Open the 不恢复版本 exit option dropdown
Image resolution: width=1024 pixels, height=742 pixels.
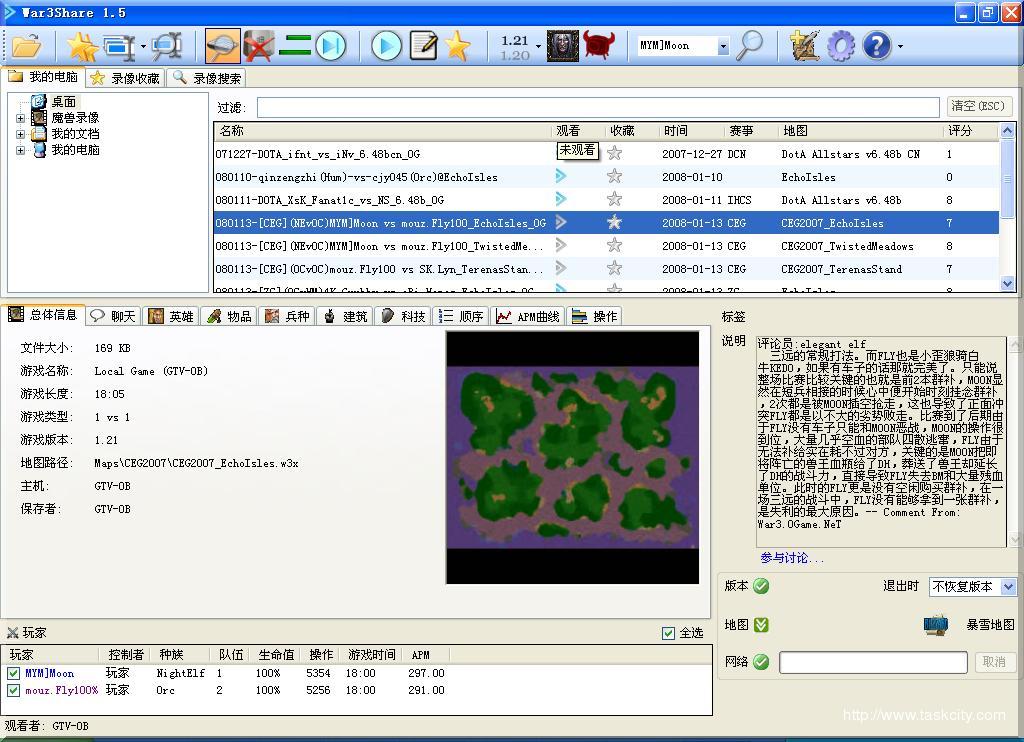coord(1007,587)
